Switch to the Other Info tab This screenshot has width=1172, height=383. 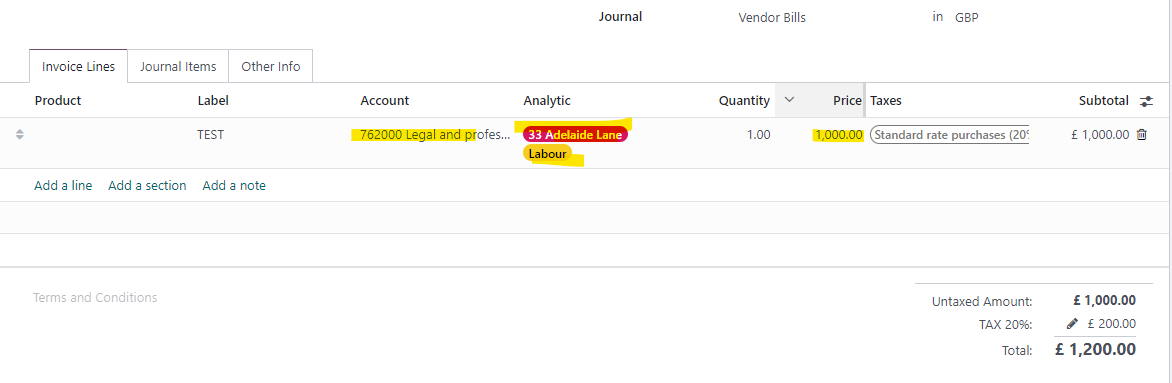[271, 67]
